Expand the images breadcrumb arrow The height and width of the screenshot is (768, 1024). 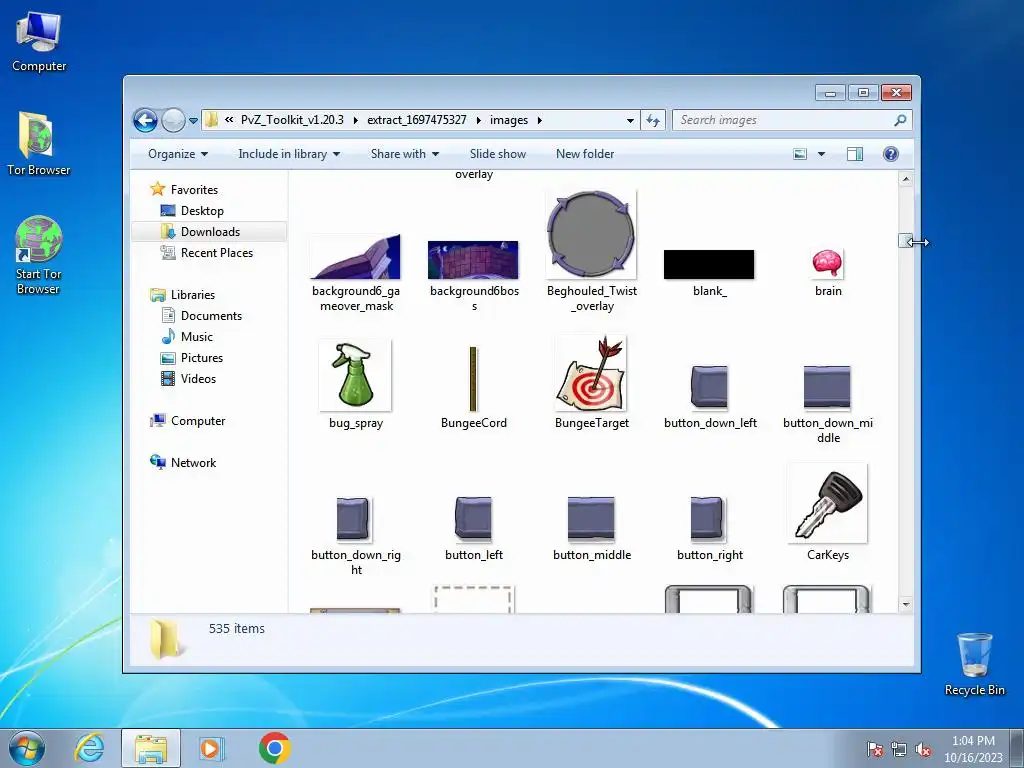click(x=540, y=120)
